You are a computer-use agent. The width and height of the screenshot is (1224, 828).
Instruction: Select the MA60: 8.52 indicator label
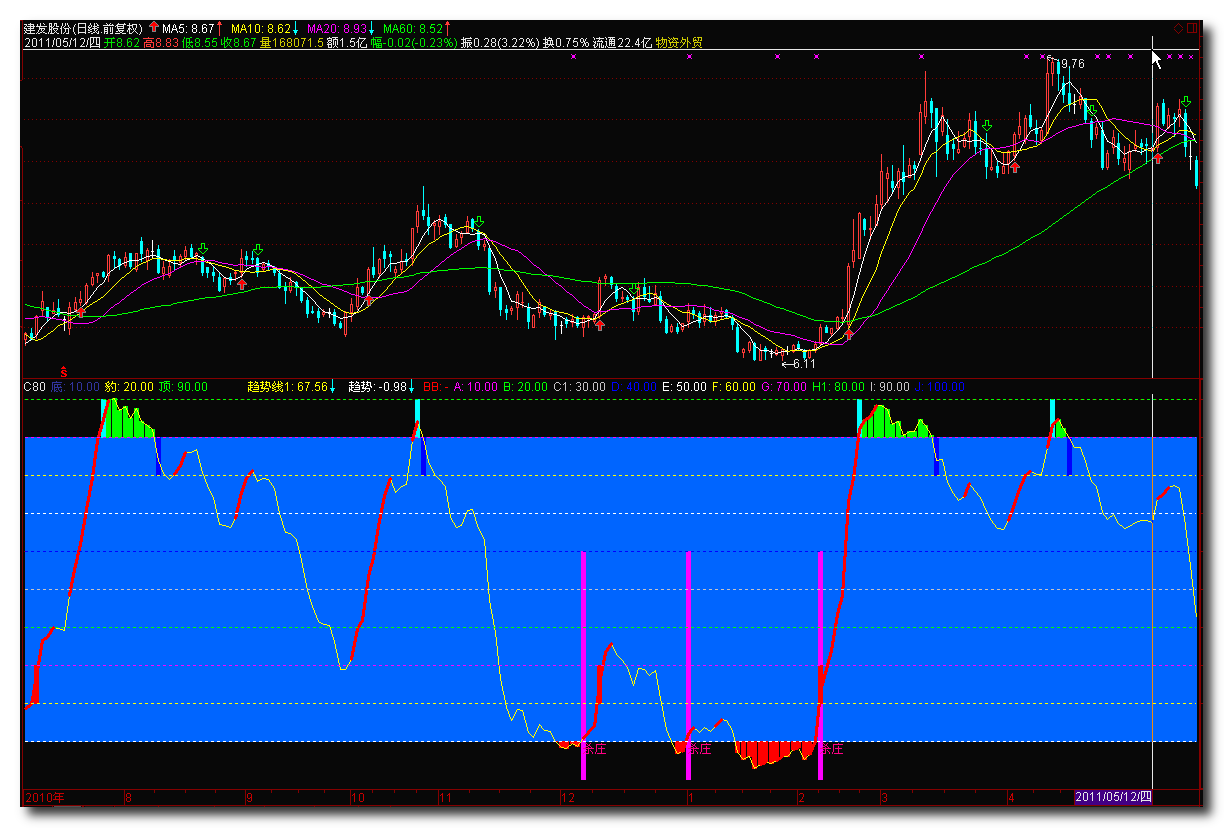[x=413, y=29]
